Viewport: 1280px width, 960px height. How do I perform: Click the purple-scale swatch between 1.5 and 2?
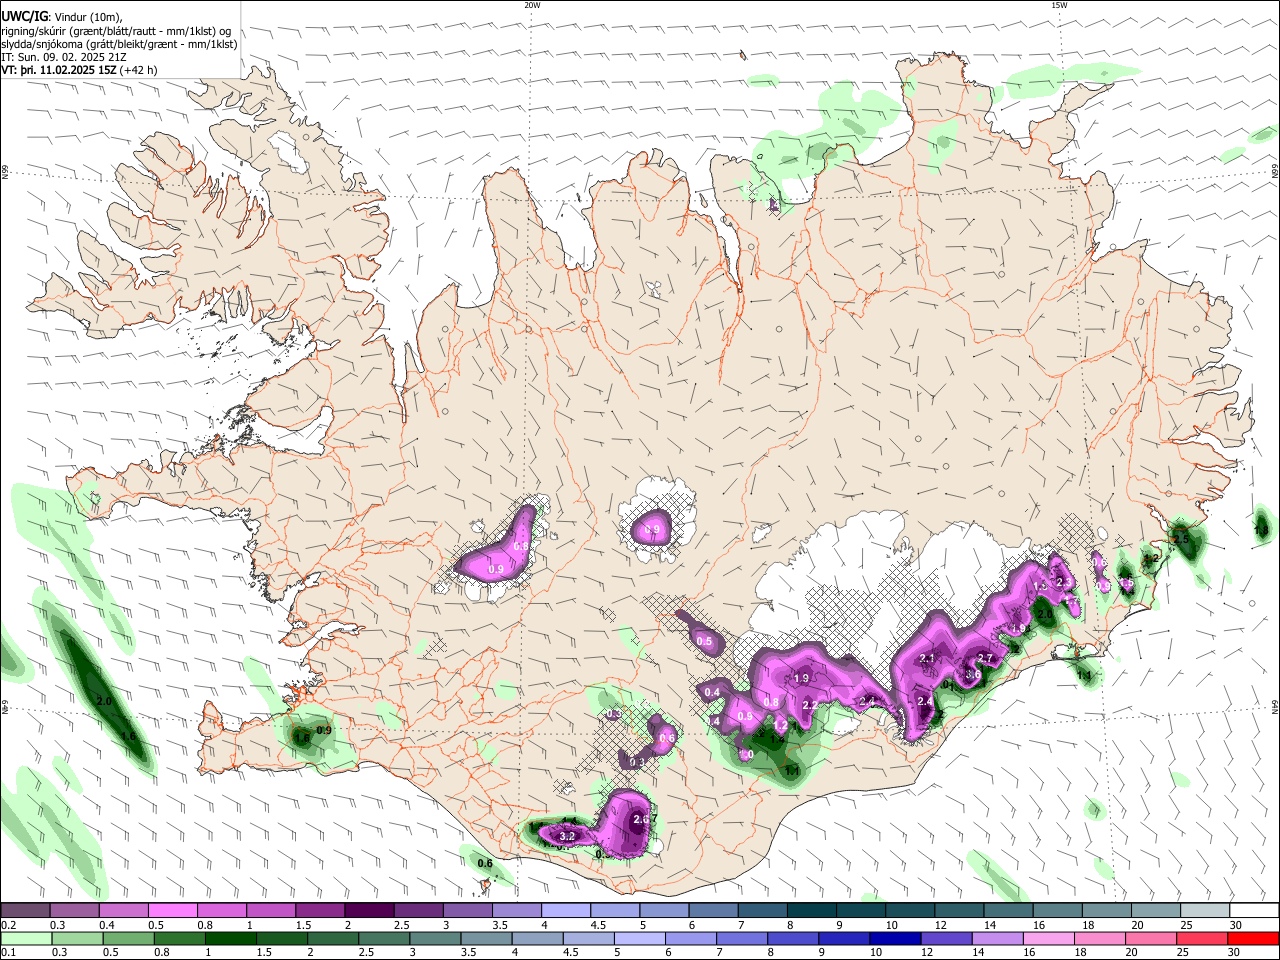tap(320, 910)
